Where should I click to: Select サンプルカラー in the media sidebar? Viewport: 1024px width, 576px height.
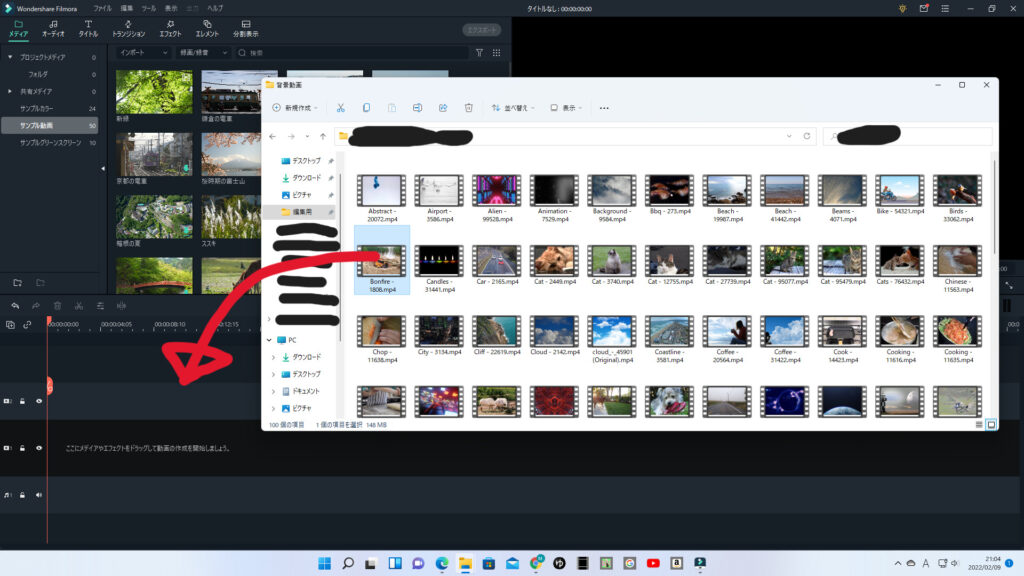pos(37,108)
